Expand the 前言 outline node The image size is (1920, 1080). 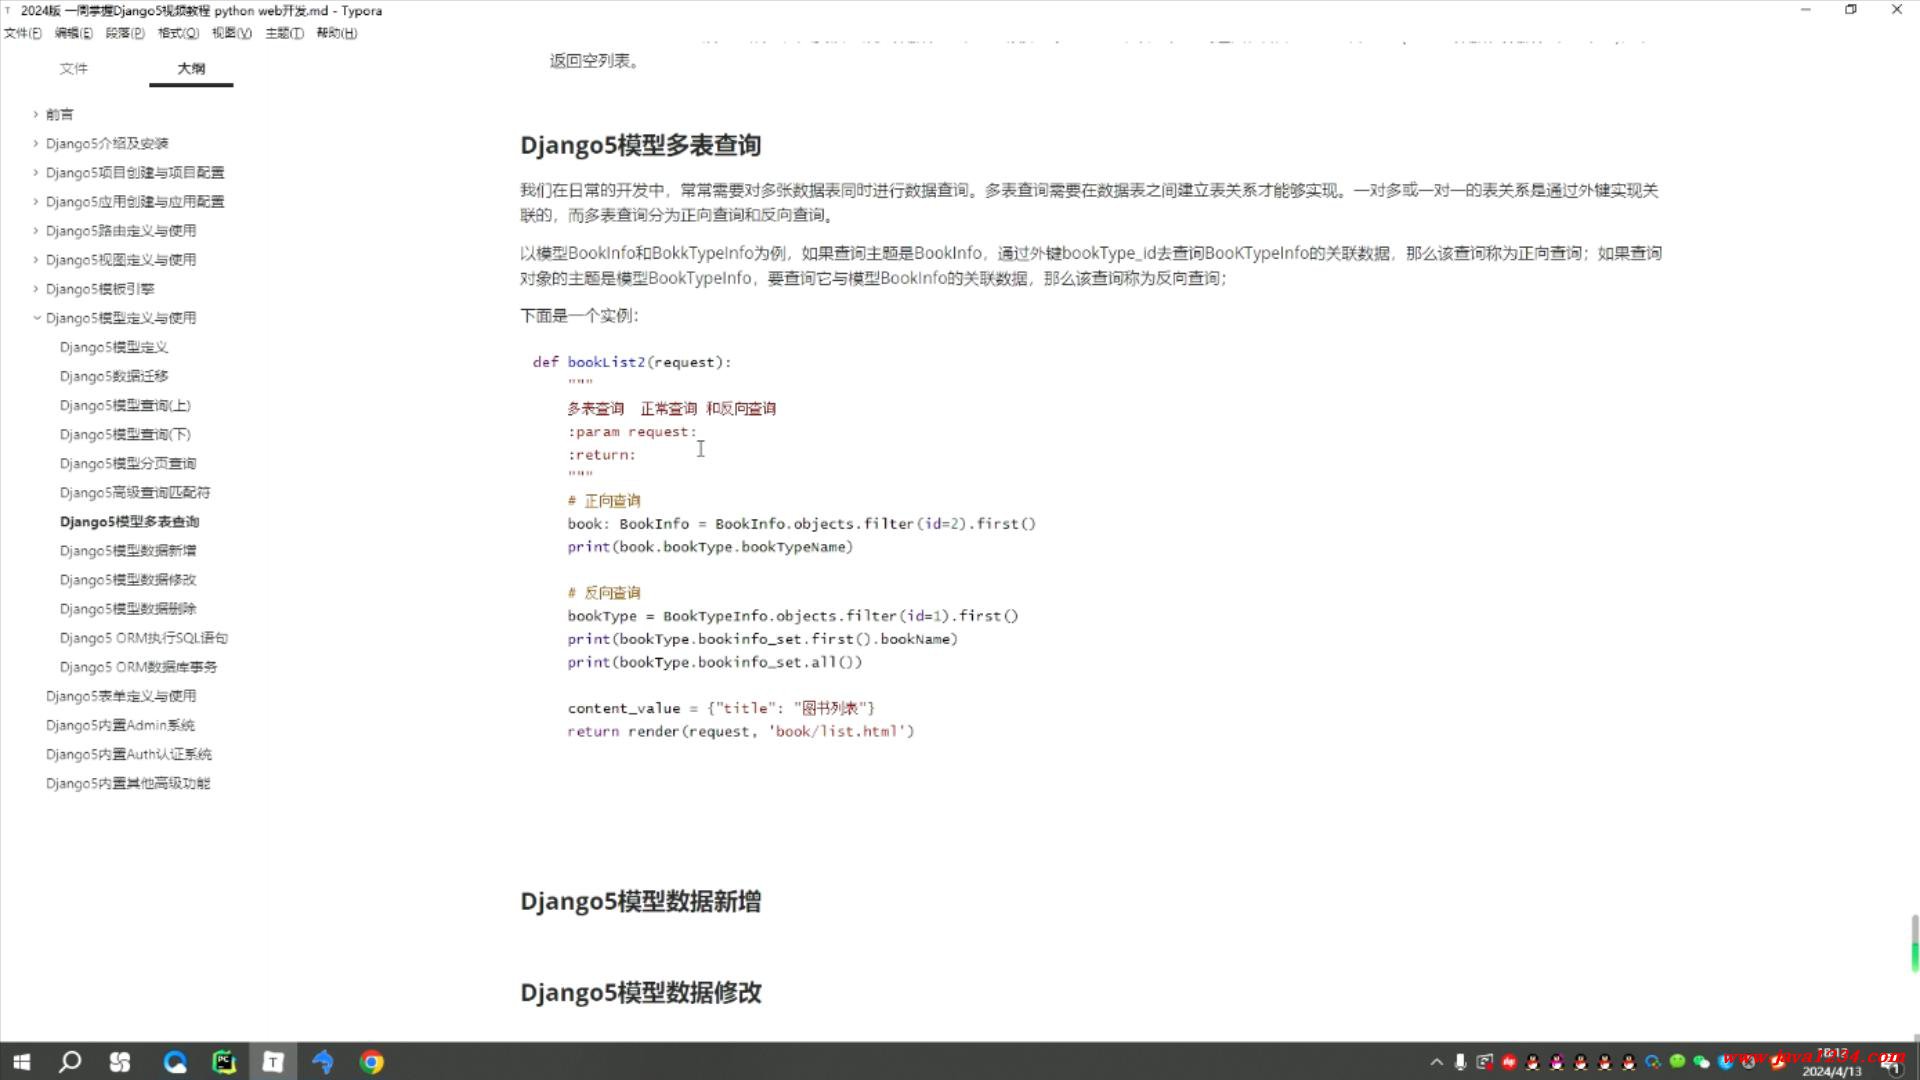click(x=36, y=114)
